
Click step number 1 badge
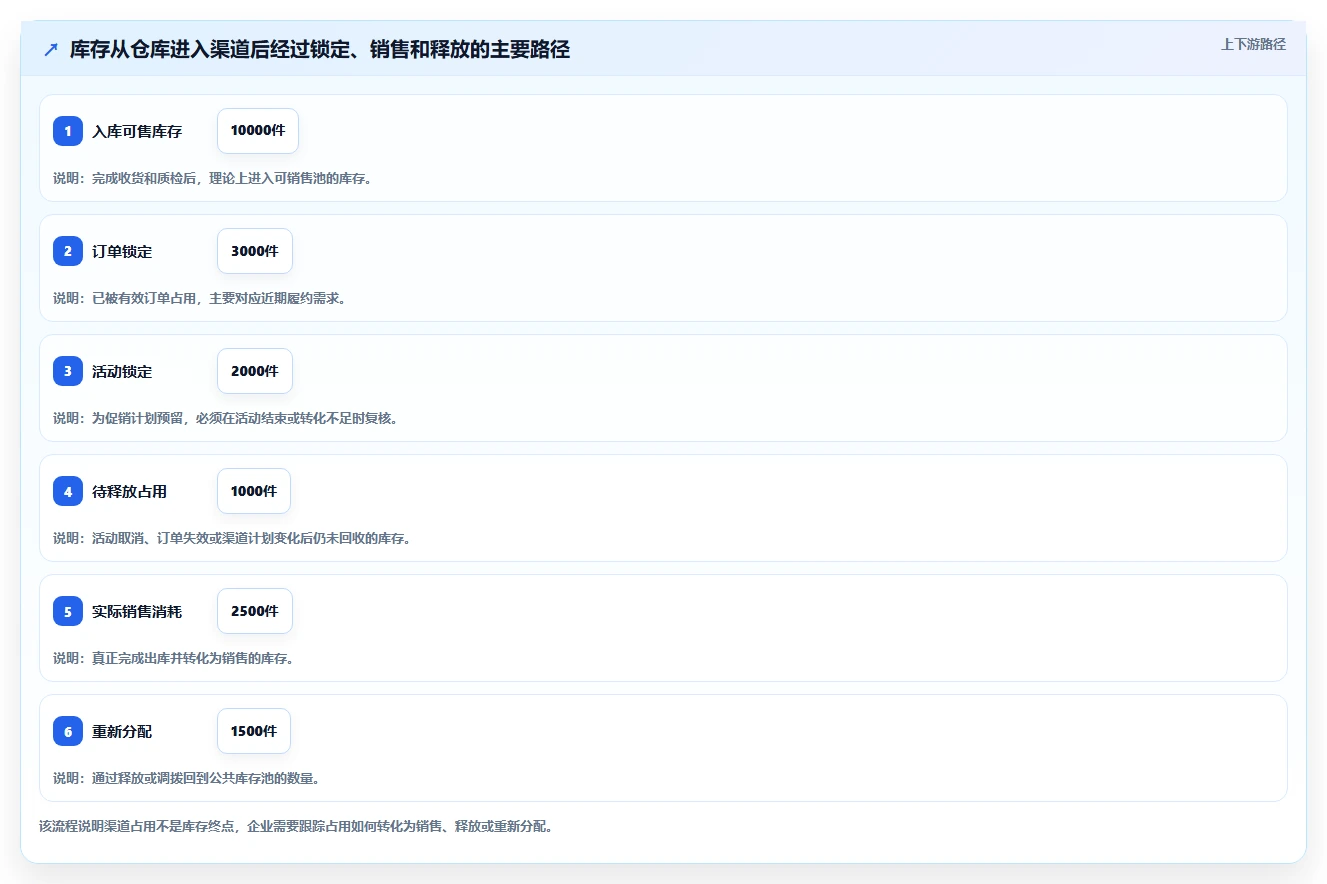click(x=68, y=131)
